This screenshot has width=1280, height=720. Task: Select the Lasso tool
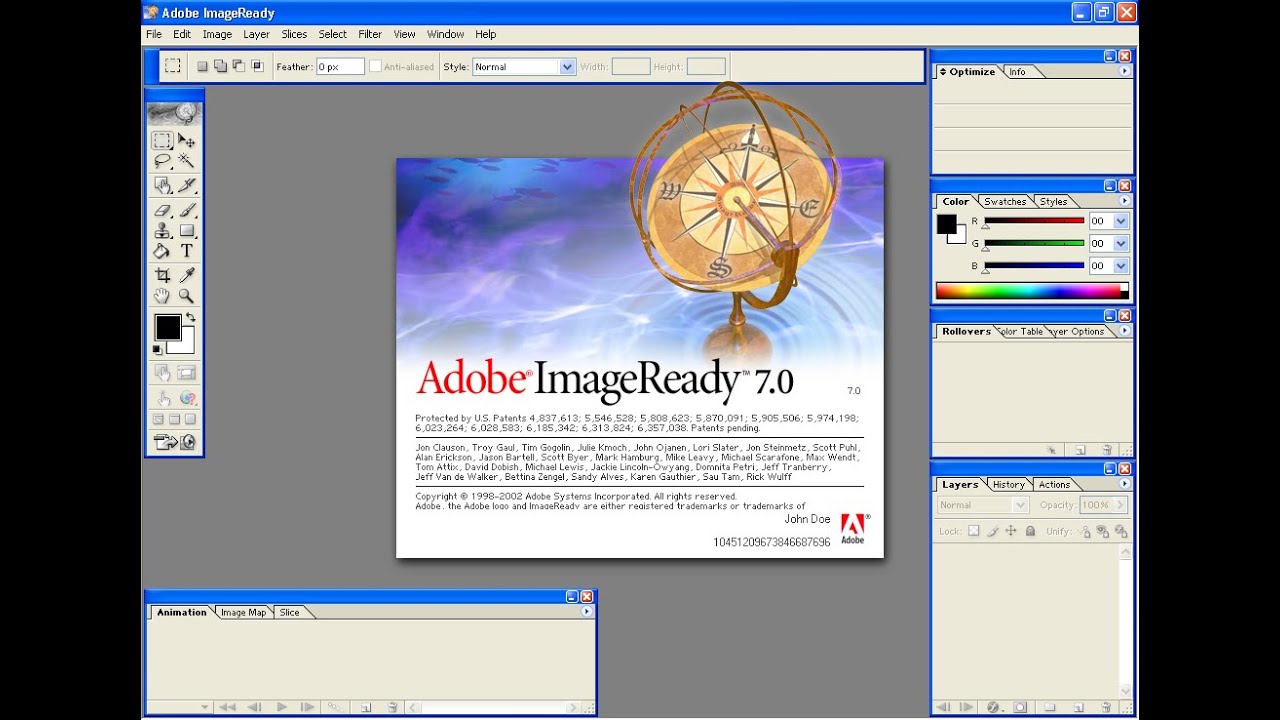coord(162,161)
